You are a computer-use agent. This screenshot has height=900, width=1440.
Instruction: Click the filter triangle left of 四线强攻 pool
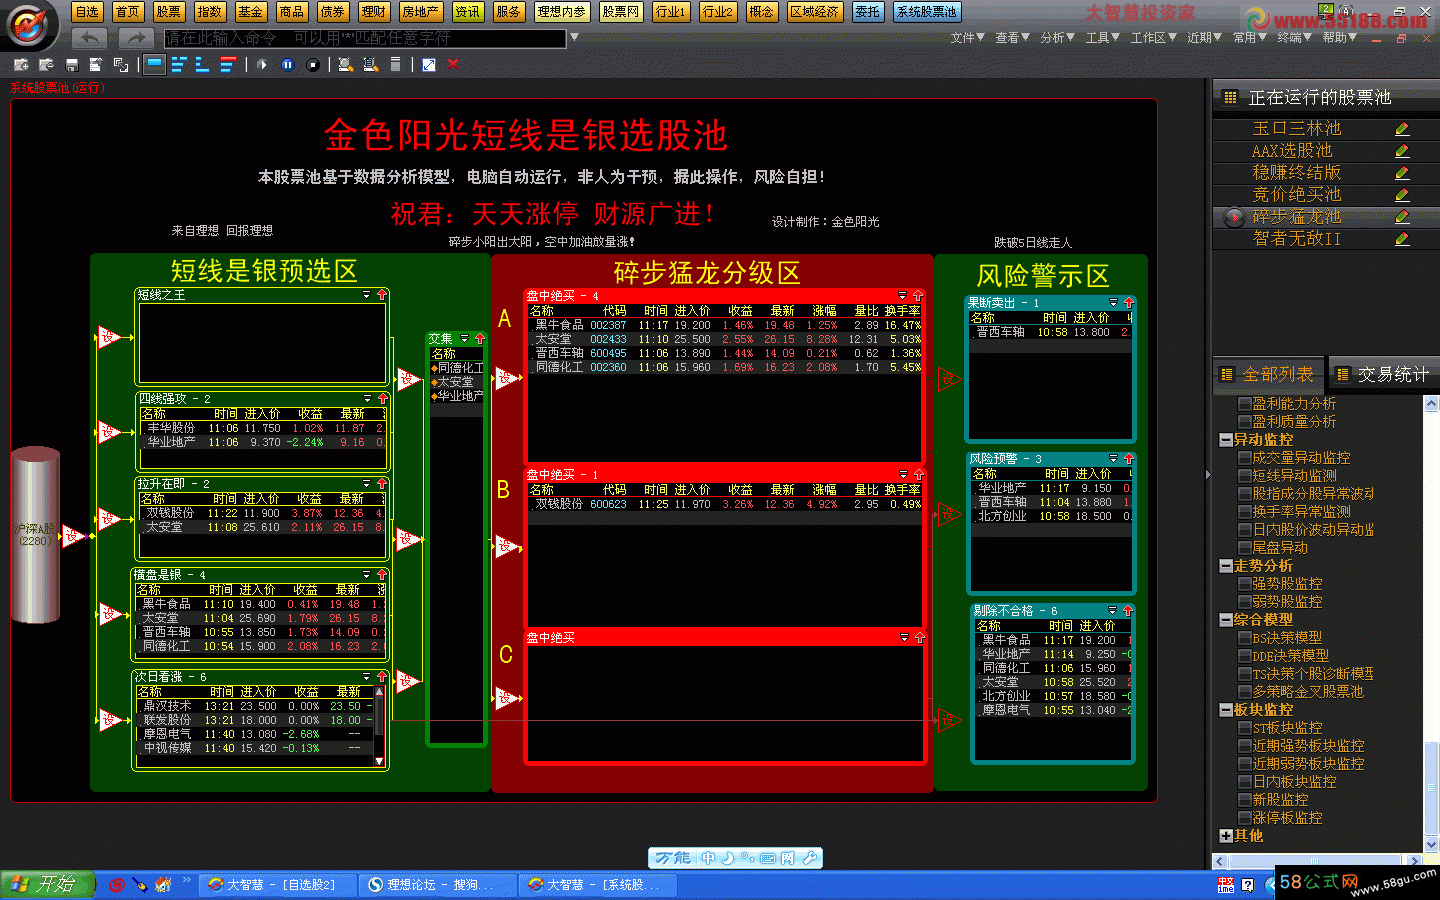coord(110,432)
